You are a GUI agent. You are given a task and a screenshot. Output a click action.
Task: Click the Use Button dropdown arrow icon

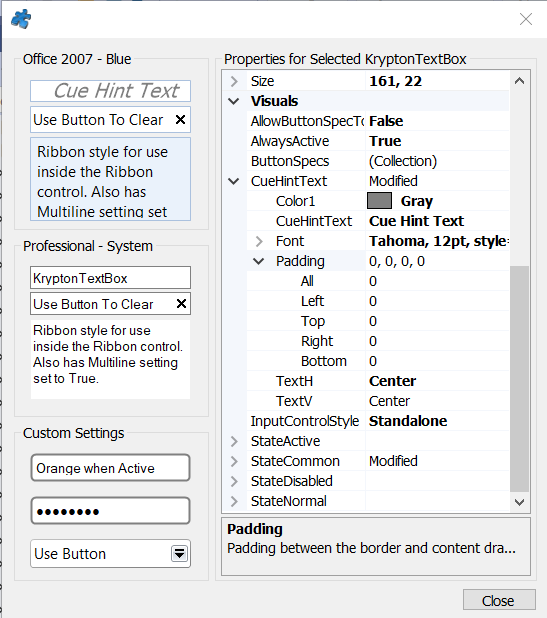(179, 554)
